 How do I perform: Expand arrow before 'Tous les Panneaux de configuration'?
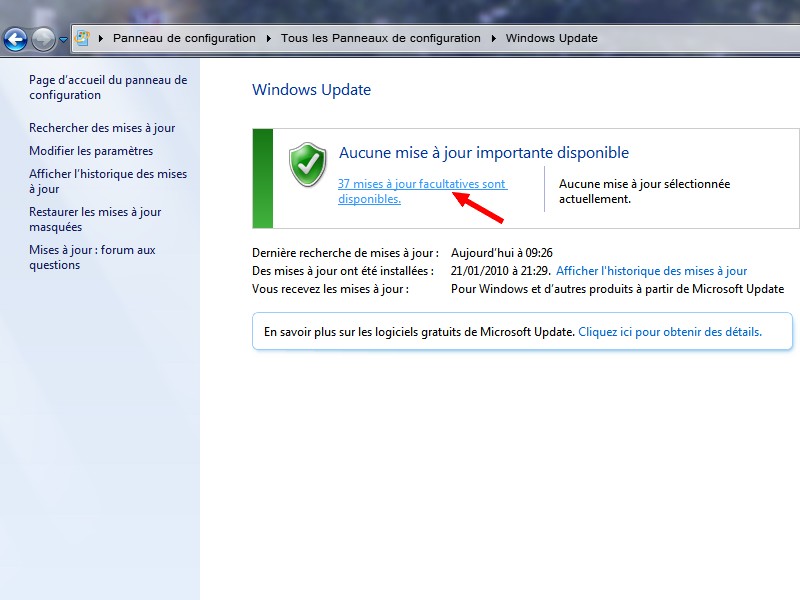pyautogui.click(x=268, y=39)
